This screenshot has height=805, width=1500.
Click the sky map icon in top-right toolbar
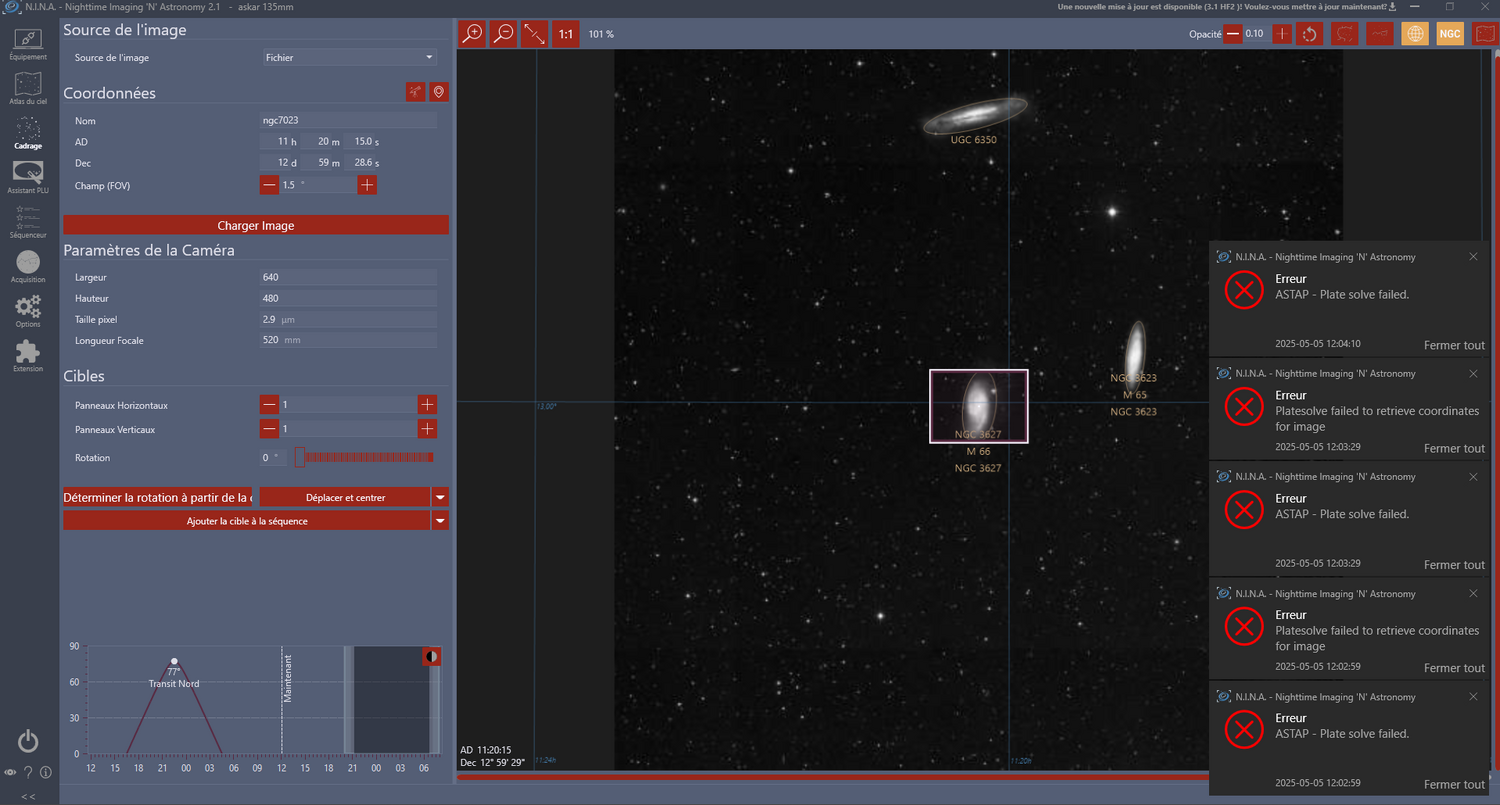click(1484, 34)
